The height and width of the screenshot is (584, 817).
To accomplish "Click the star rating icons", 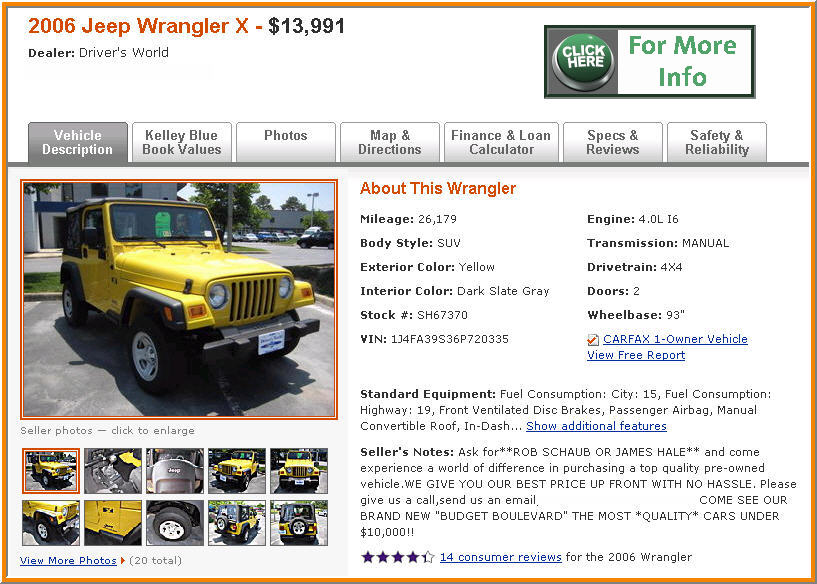I will 398,557.
